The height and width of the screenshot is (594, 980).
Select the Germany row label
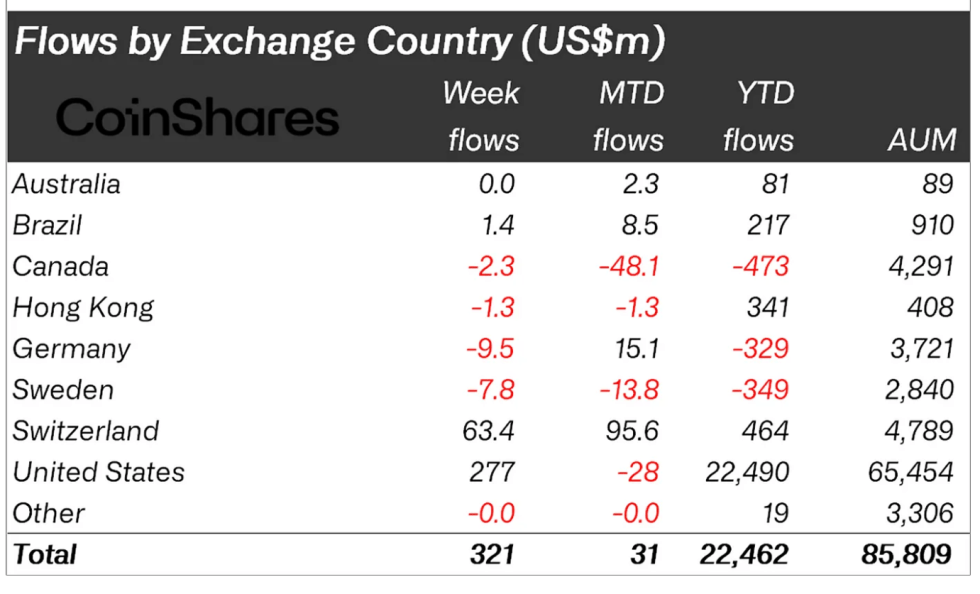71,348
